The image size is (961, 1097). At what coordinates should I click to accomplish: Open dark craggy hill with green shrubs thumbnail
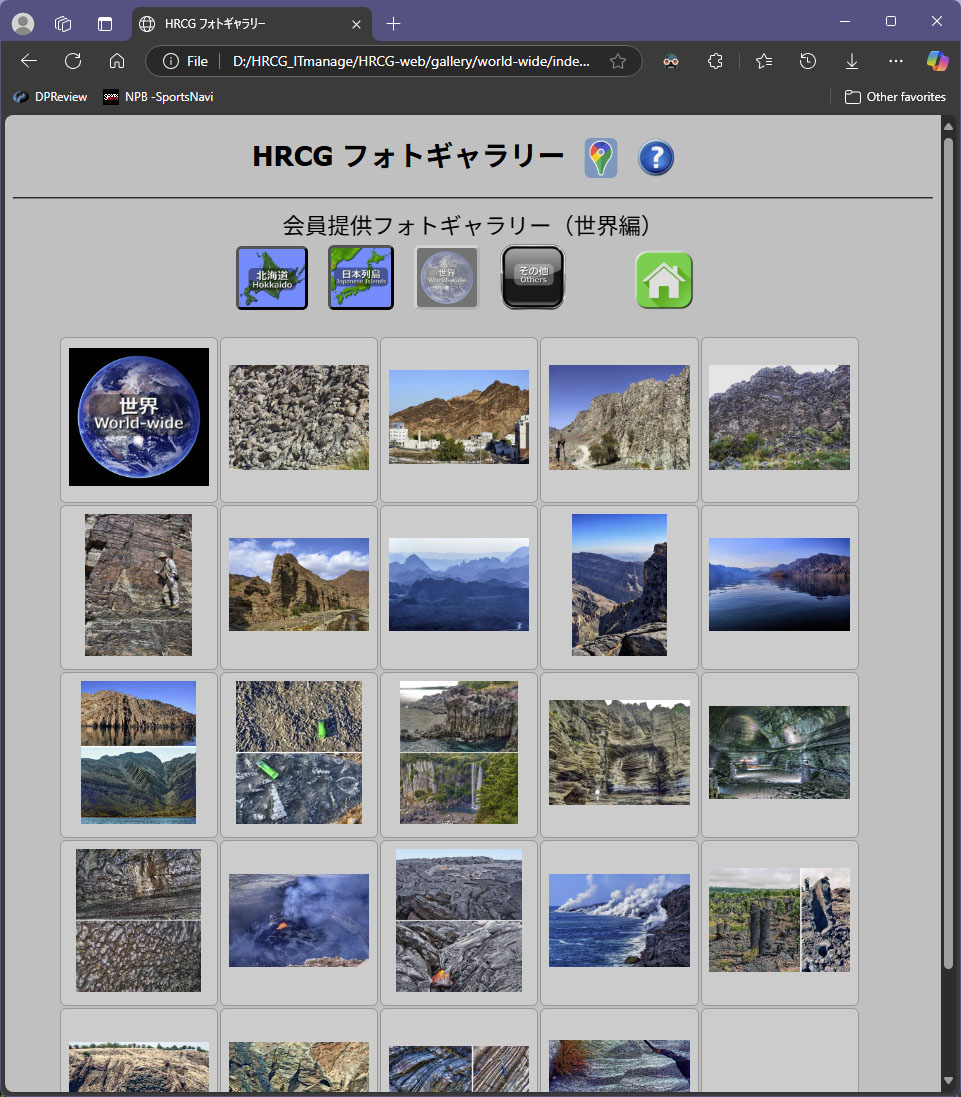click(x=779, y=417)
